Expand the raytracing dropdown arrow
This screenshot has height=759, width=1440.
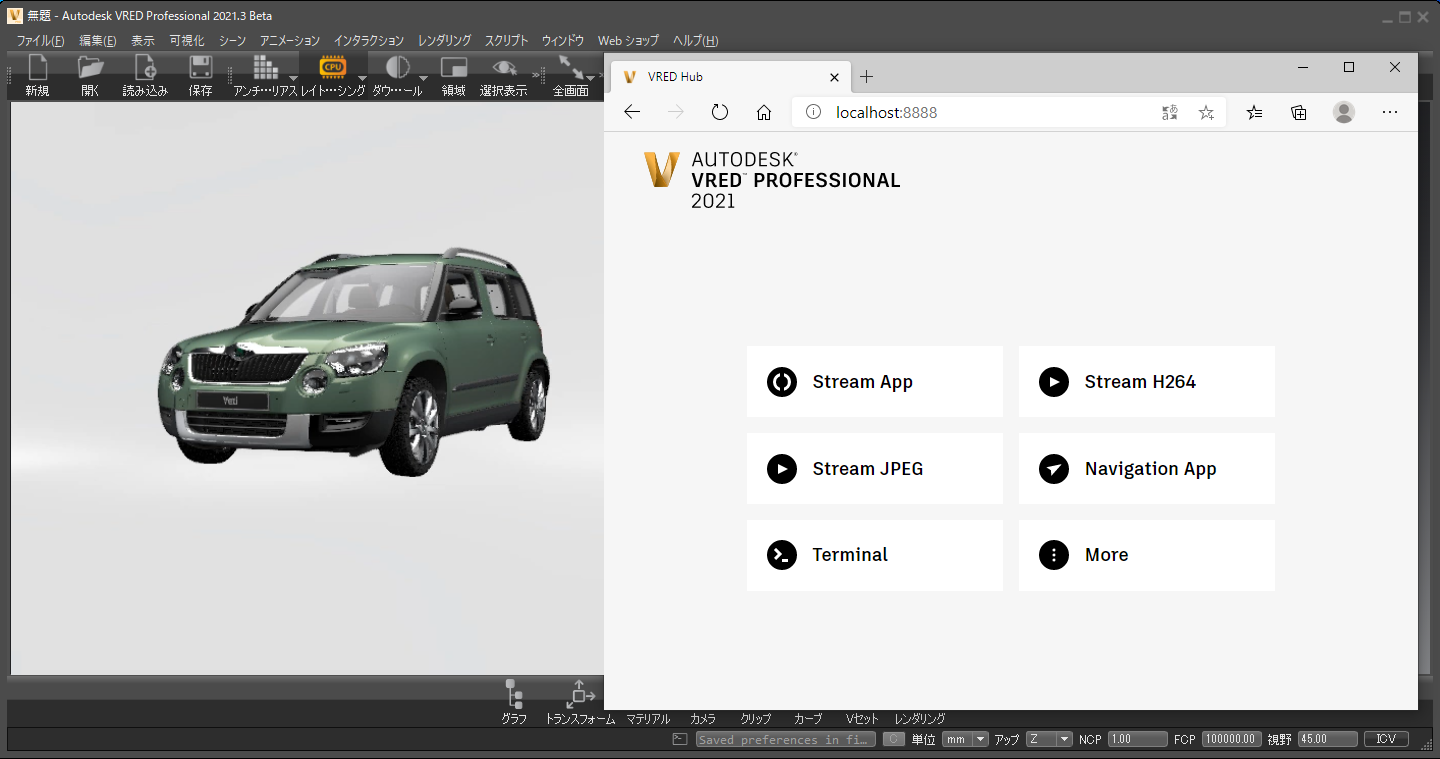coord(362,78)
